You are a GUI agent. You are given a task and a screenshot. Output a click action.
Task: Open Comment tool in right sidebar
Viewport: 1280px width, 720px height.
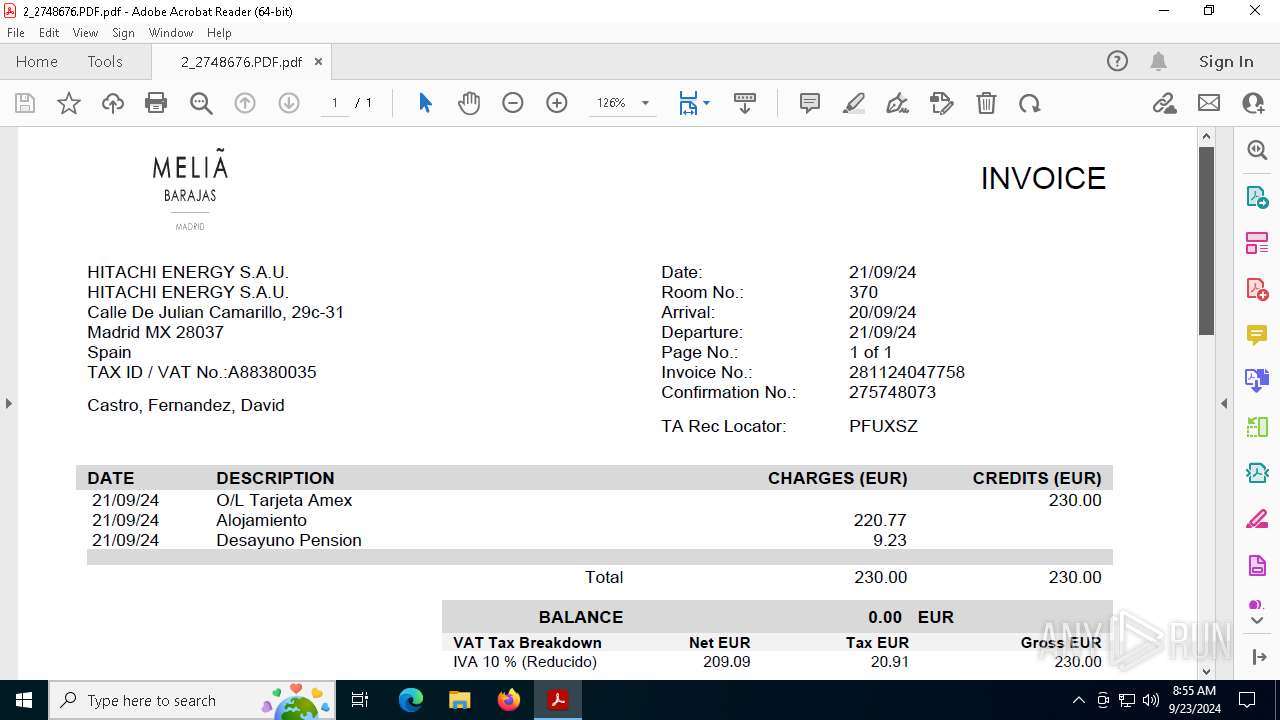click(1257, 334)
